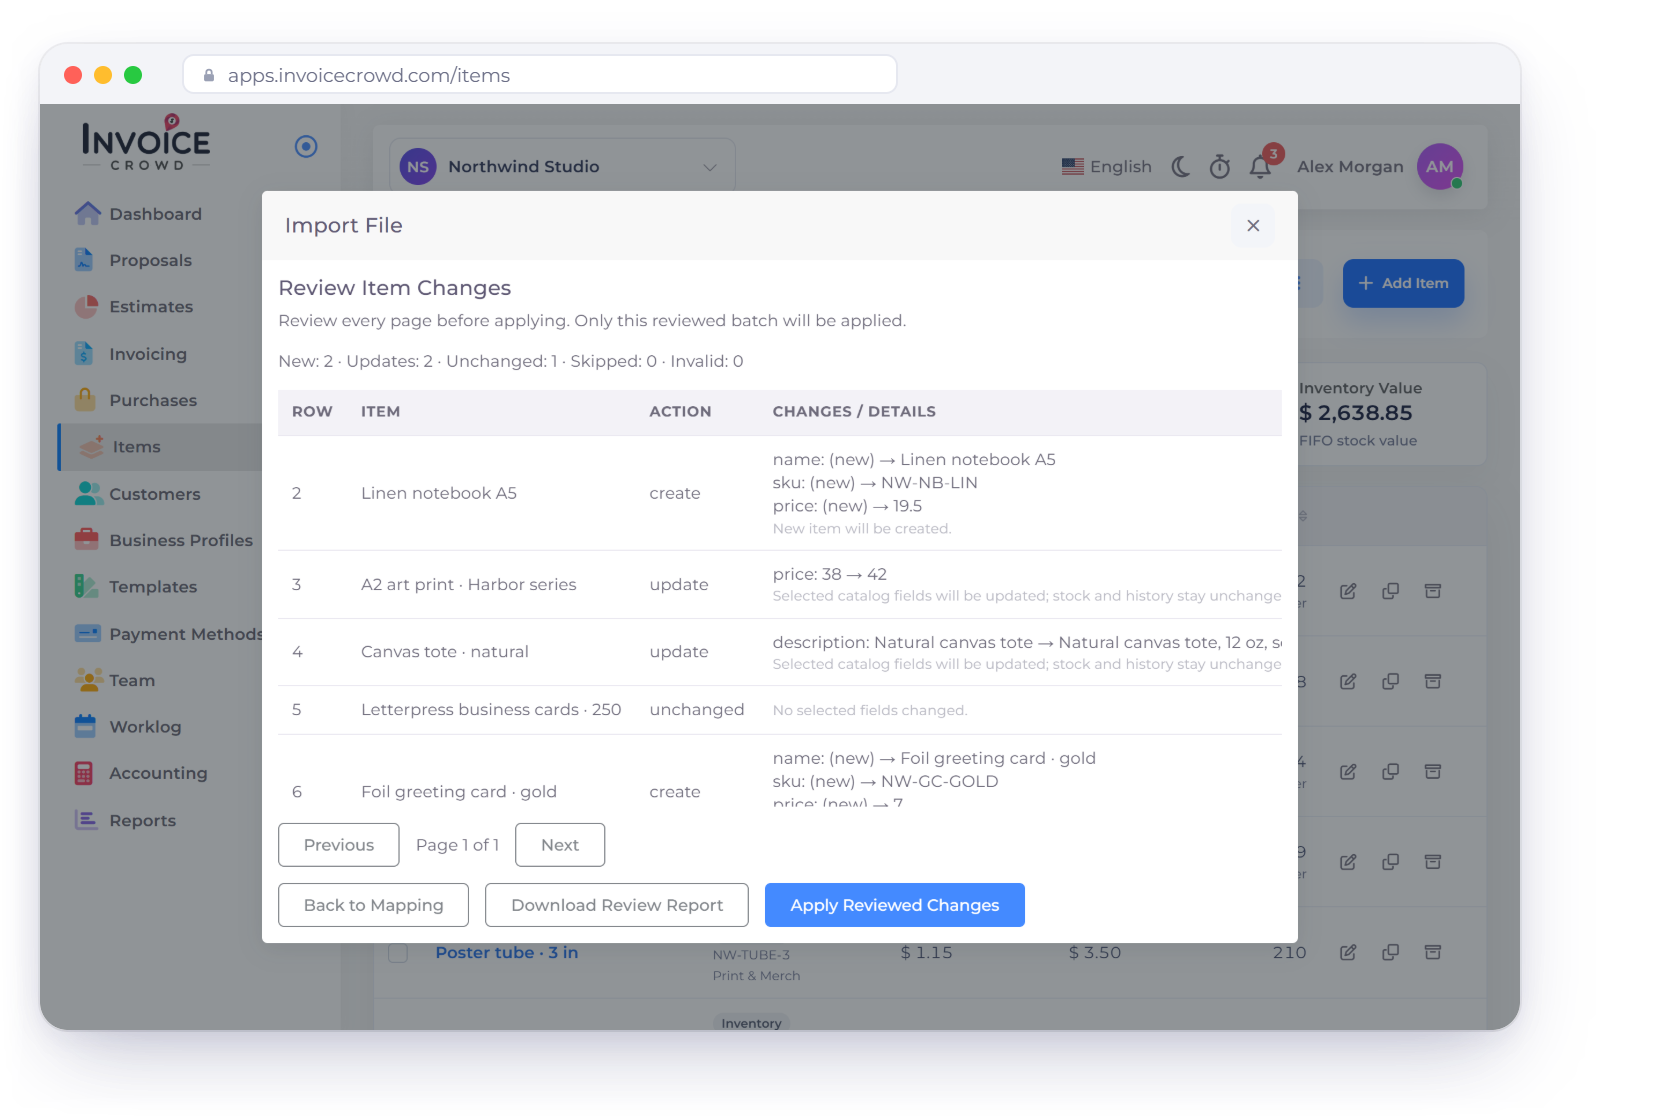The width and height of the screenshot is (1680, 1120).
Task: Expand the Northwind Studio business dropdown
Action: 562,166
